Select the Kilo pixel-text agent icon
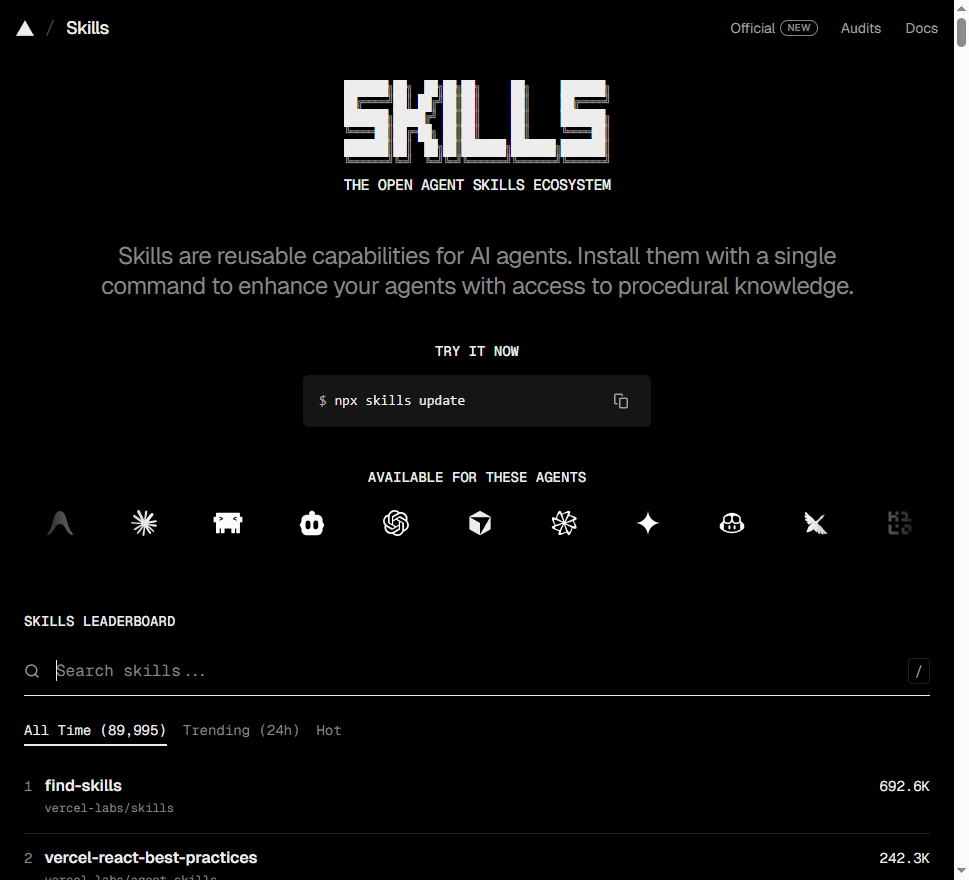 (x=899, y=522)
